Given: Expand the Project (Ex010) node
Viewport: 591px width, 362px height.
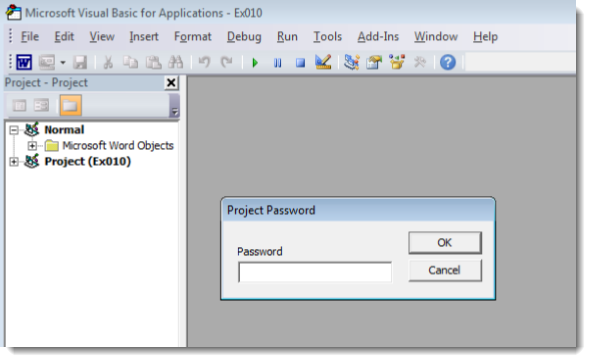Looking at the screenshot, I should 14,162.
